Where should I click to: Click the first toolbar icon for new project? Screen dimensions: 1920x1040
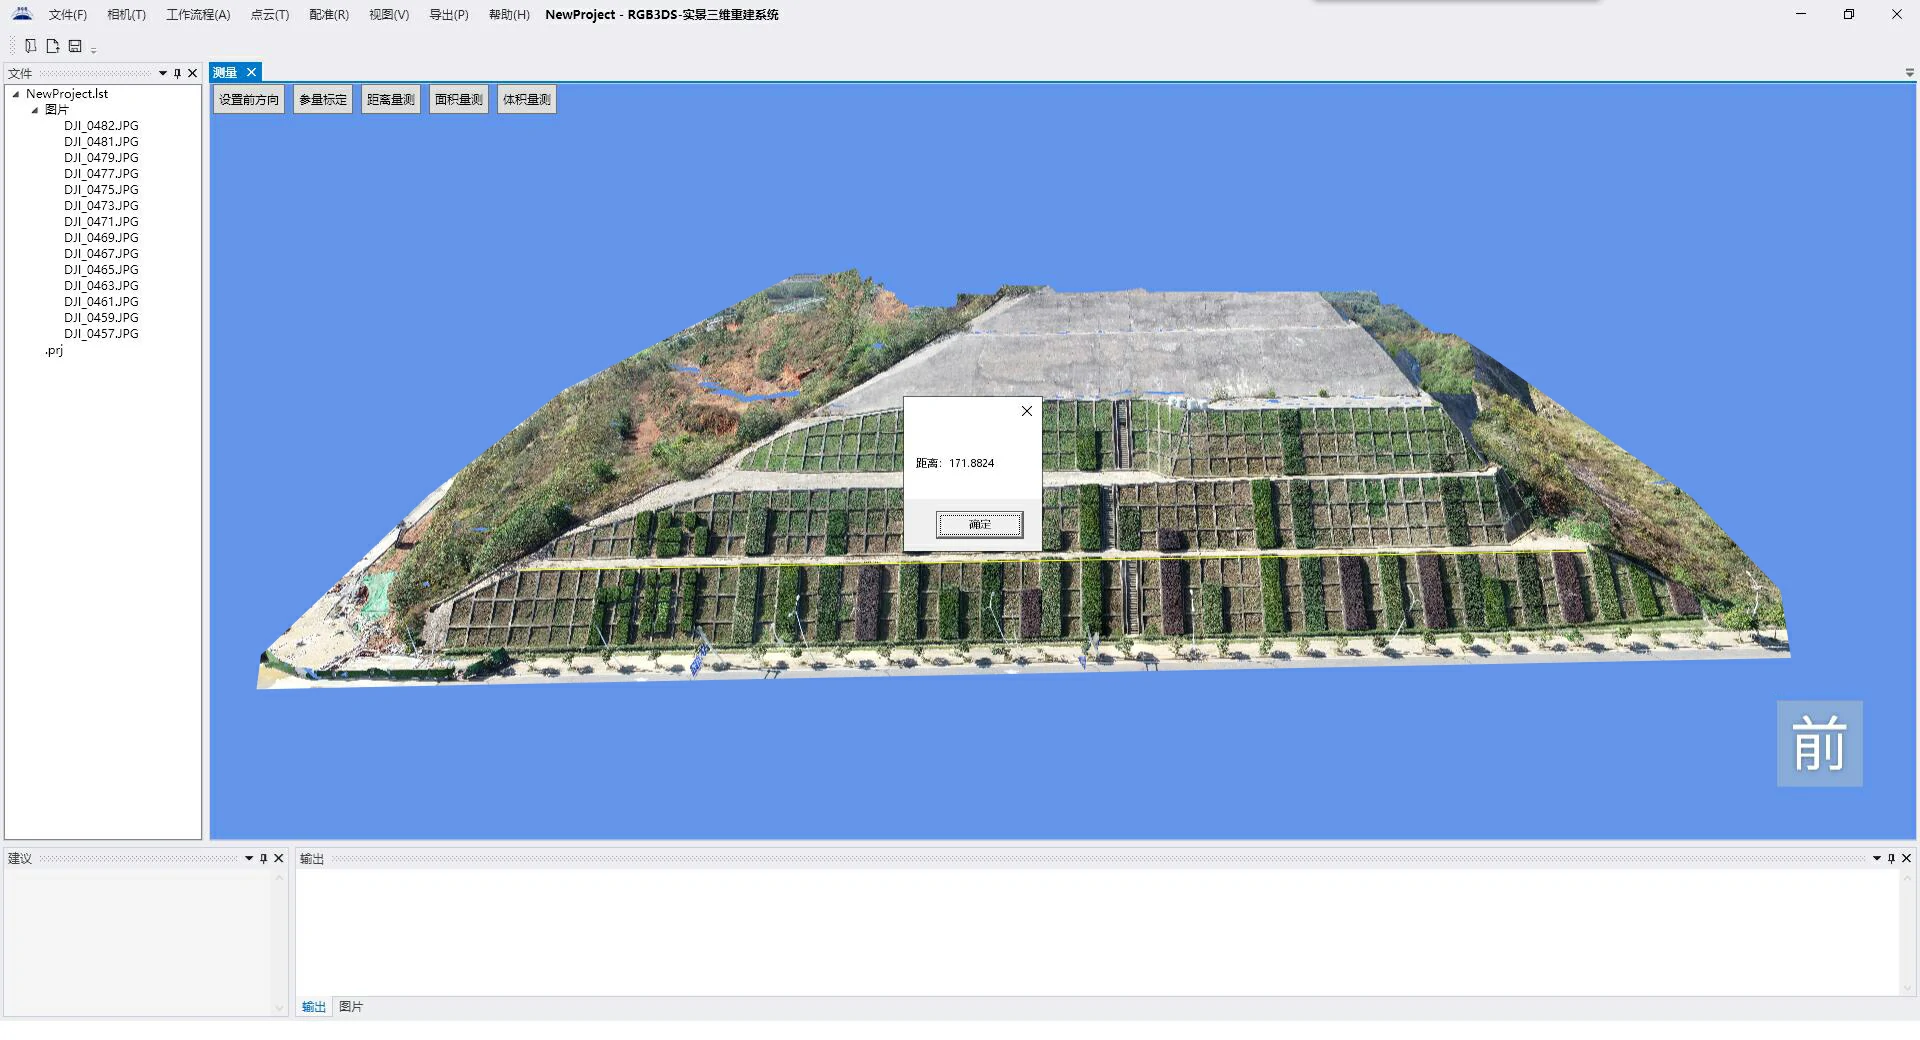31,46
